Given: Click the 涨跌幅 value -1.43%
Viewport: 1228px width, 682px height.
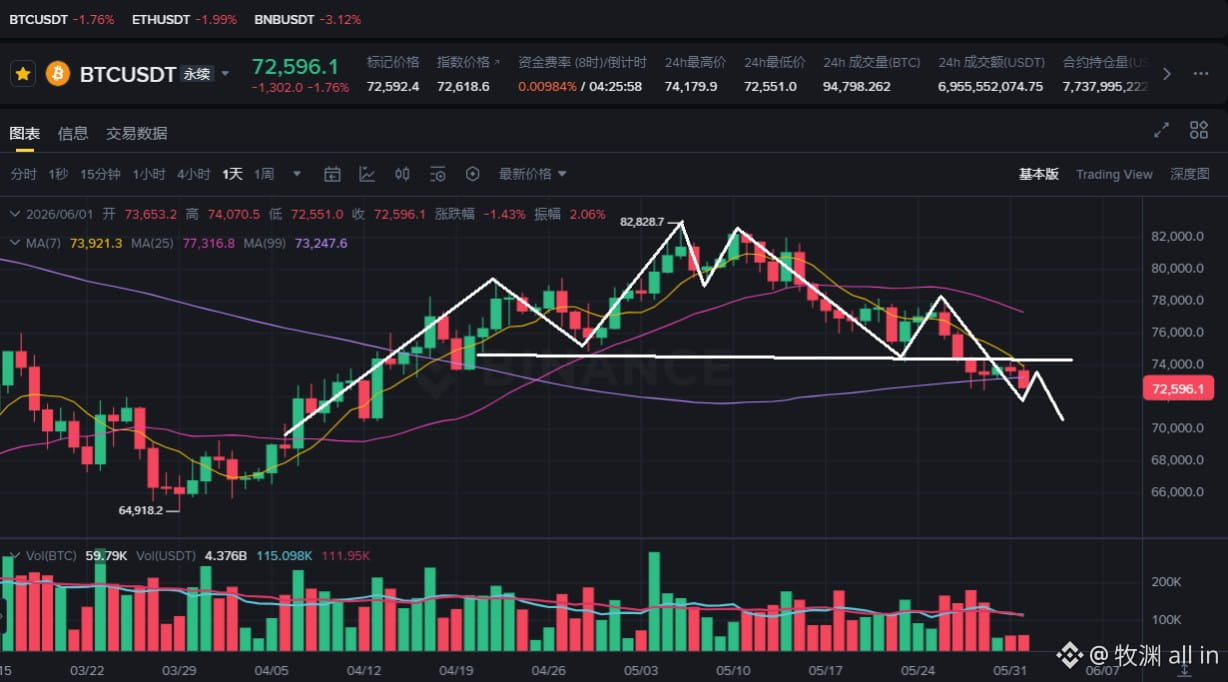Looking at the screenshot, I should (x=505, y=214).
